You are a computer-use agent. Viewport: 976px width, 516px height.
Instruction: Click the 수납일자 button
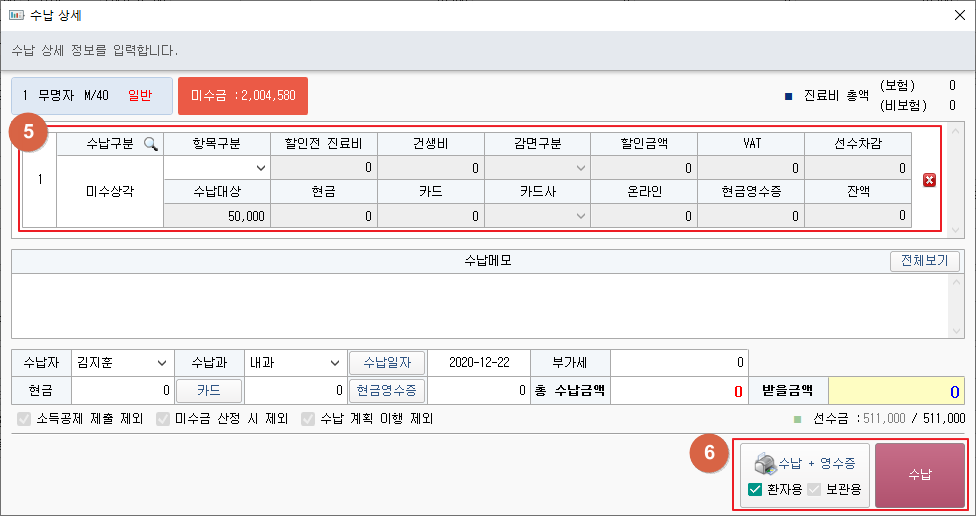click(387, 362)
